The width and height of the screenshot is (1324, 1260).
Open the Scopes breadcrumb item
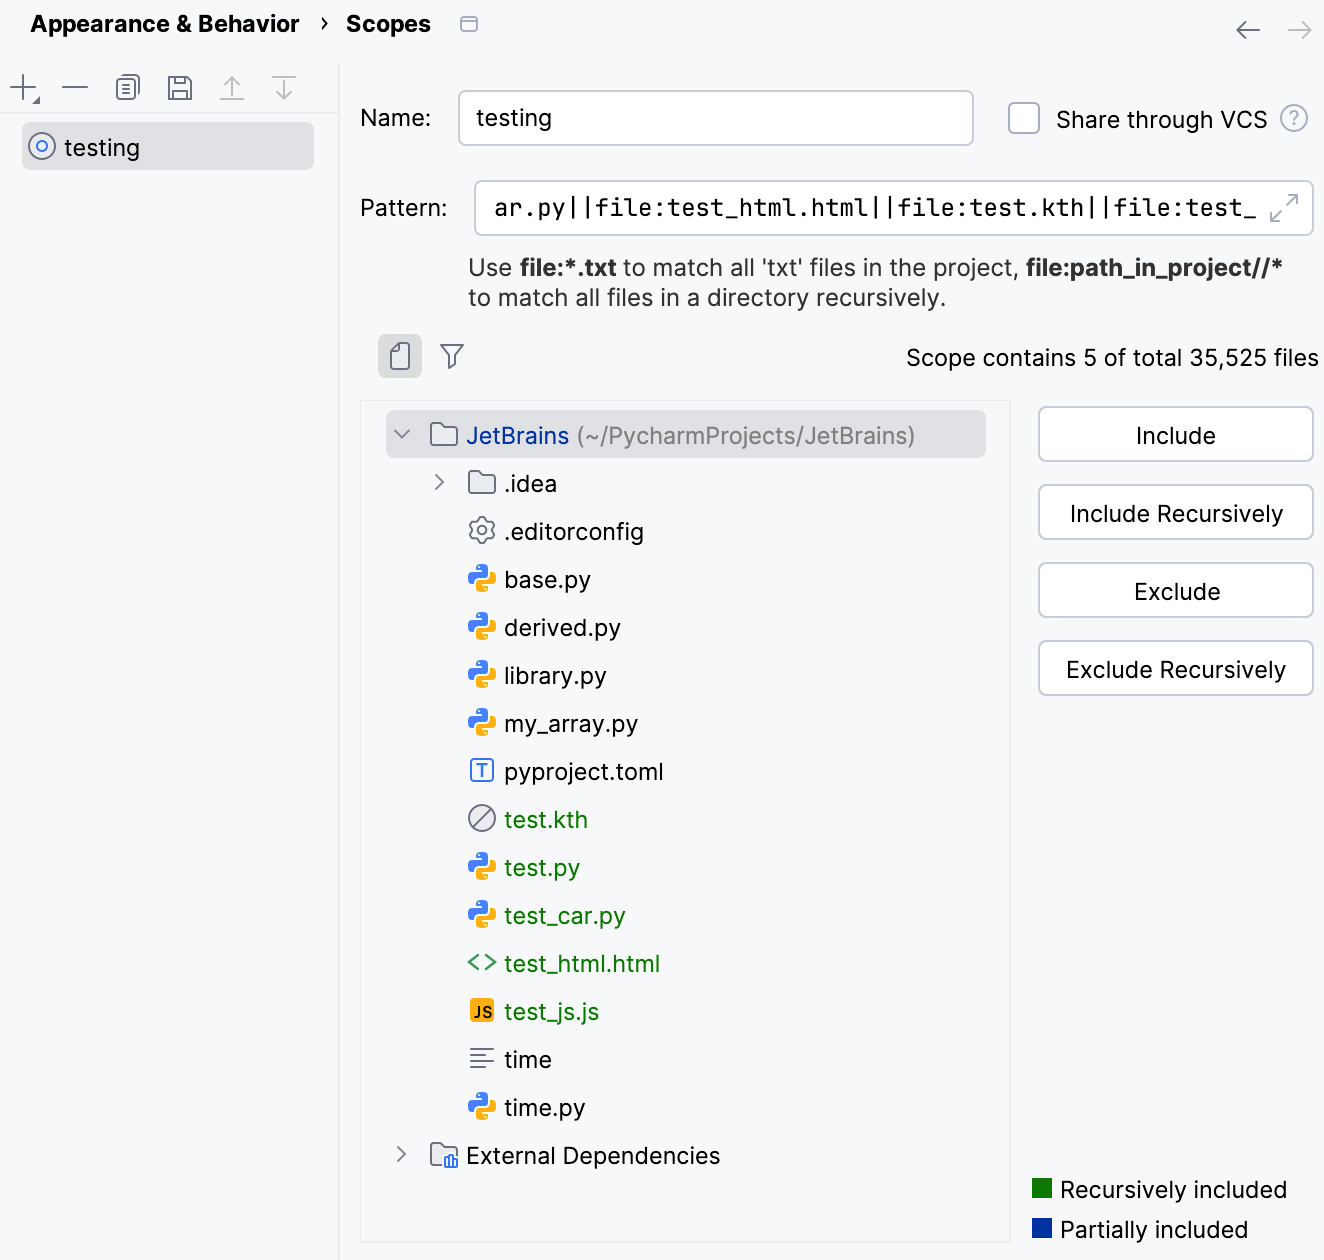click(388, 23)
